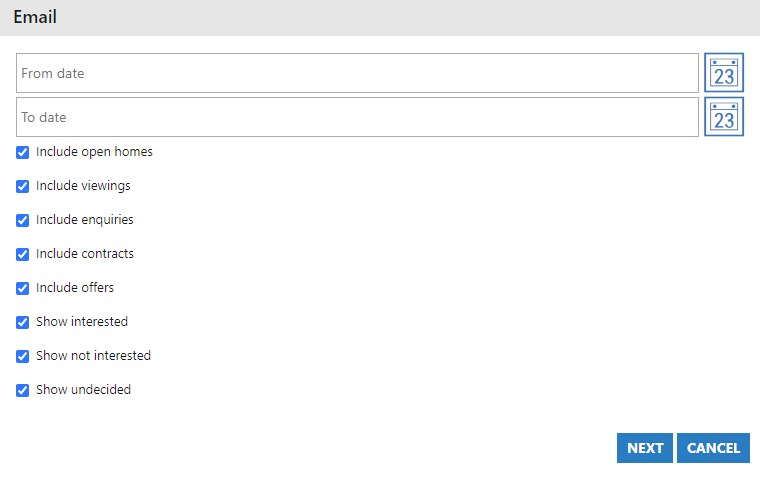
Task: Click the Email dialog title
Action: coord(35,17)
